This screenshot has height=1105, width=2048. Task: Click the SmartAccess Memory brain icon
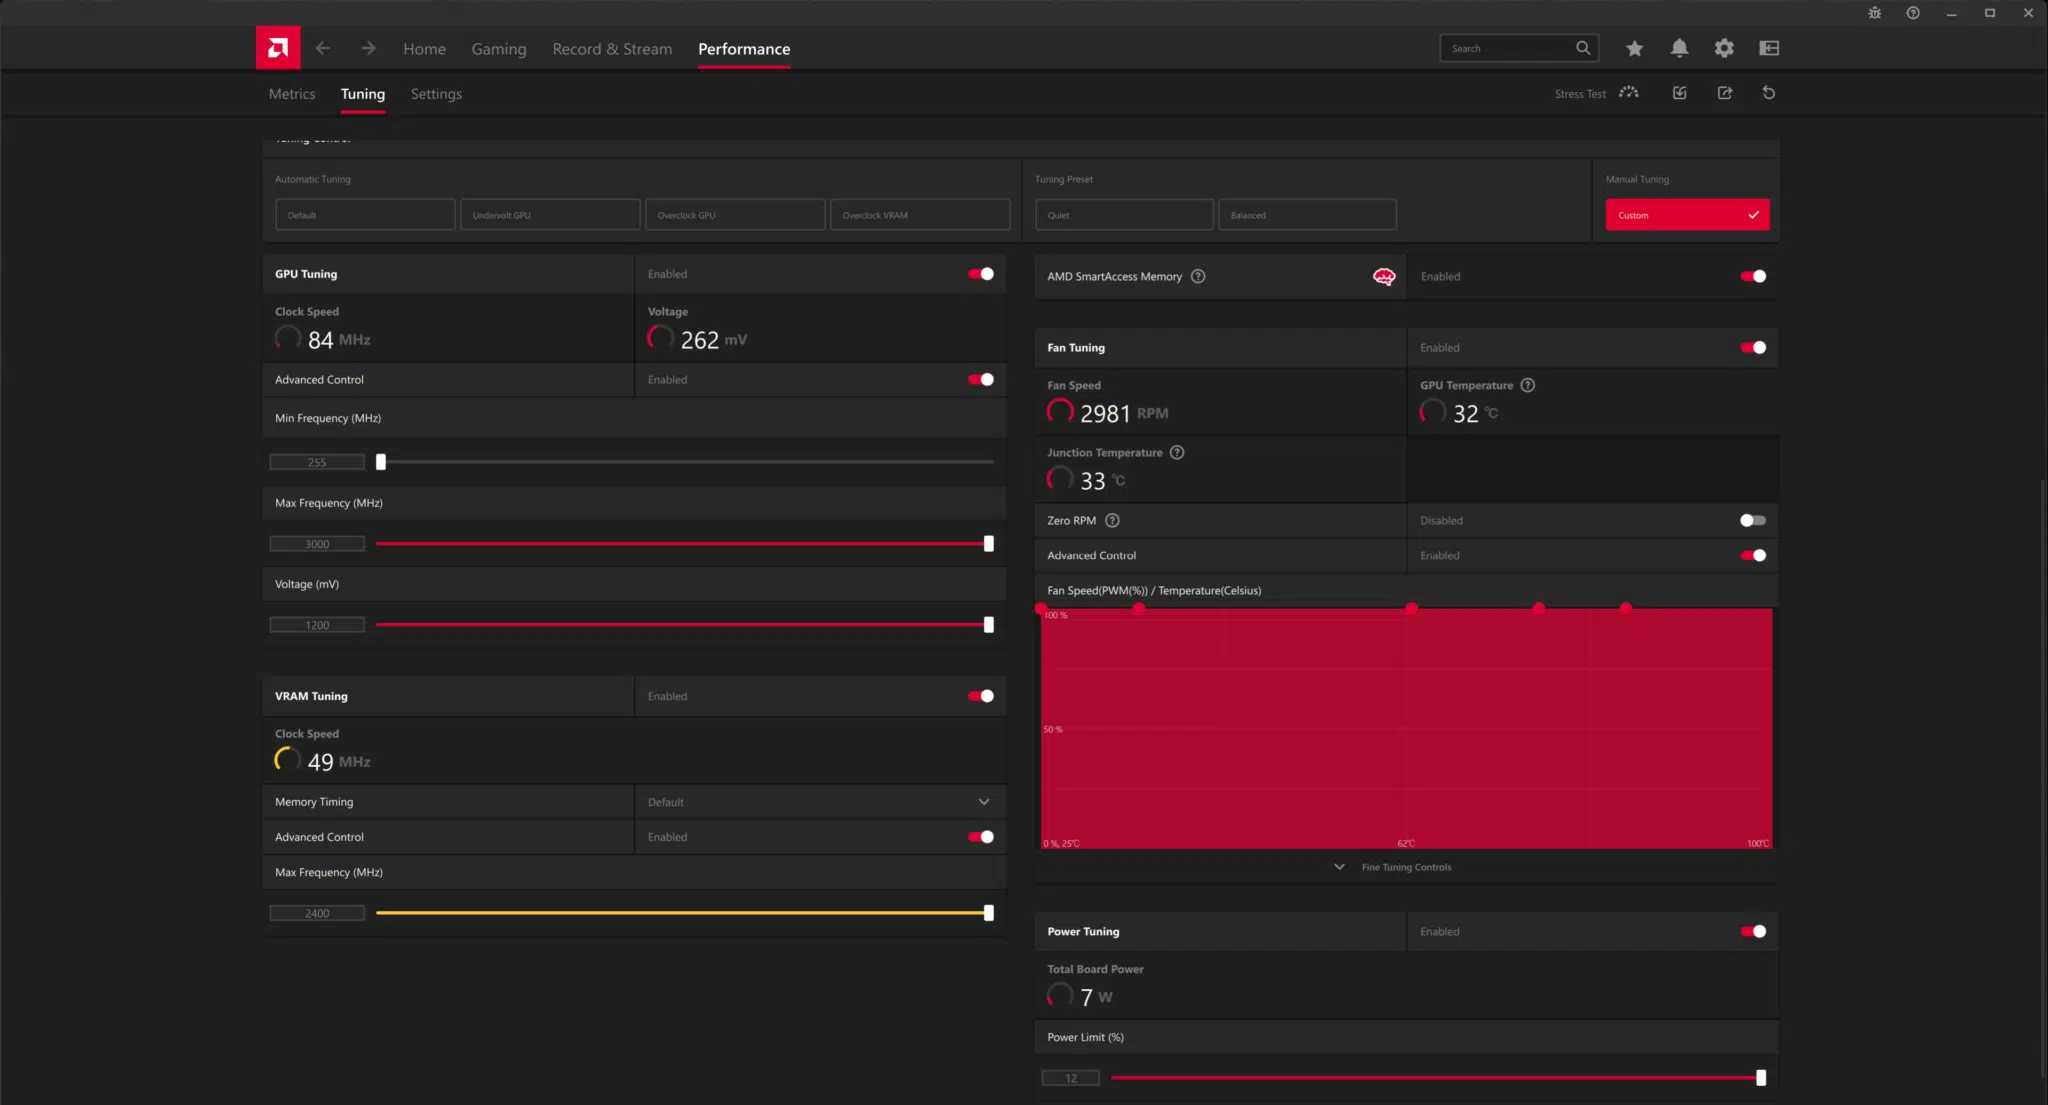pyautogui.click(x=1384, y=277)
